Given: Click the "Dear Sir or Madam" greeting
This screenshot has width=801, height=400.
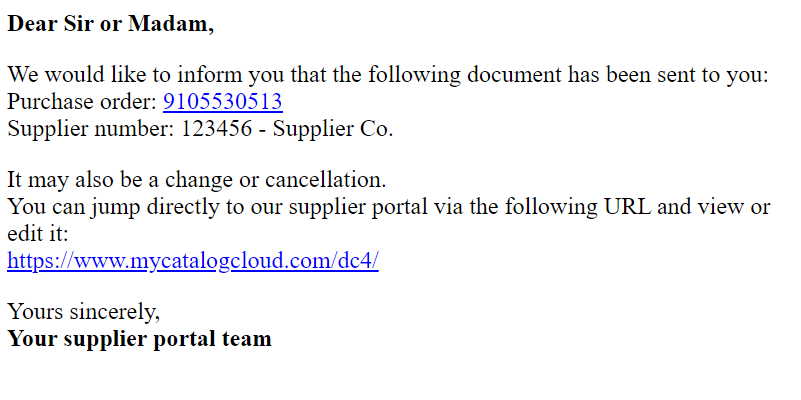Looking at the screenshot, I should (x=110, y=25).
